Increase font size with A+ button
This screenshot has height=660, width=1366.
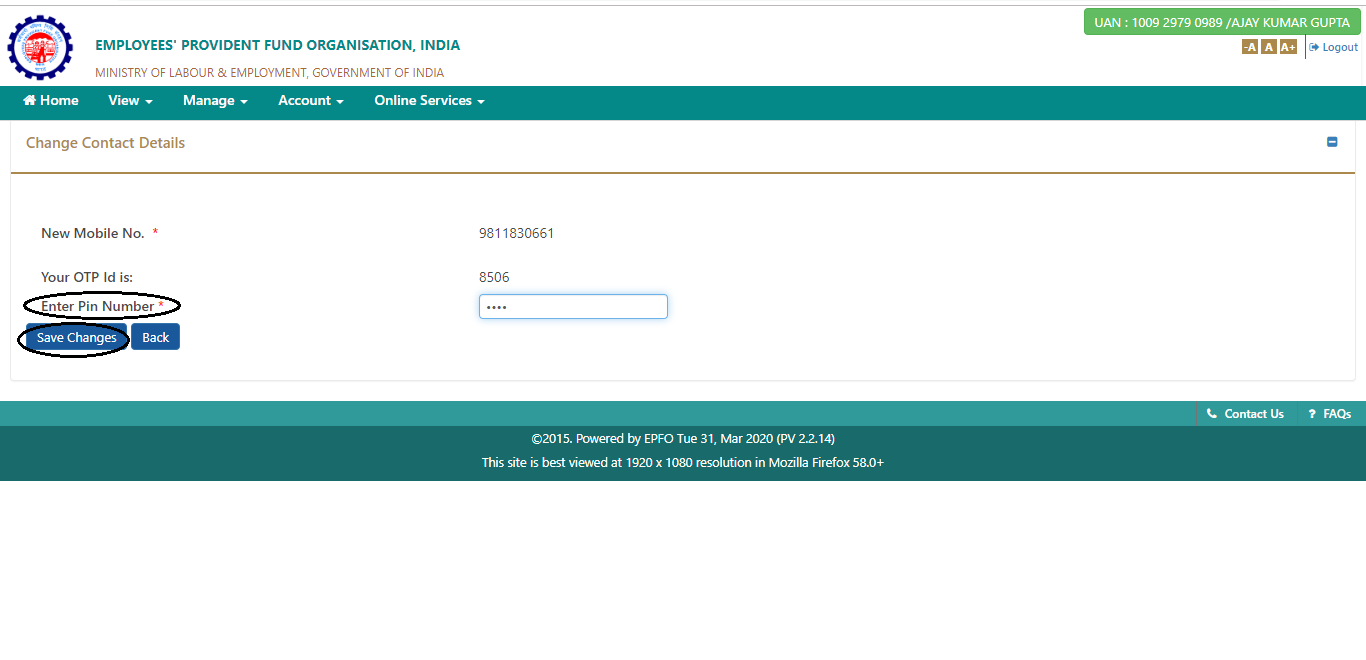coord(1288,47)
